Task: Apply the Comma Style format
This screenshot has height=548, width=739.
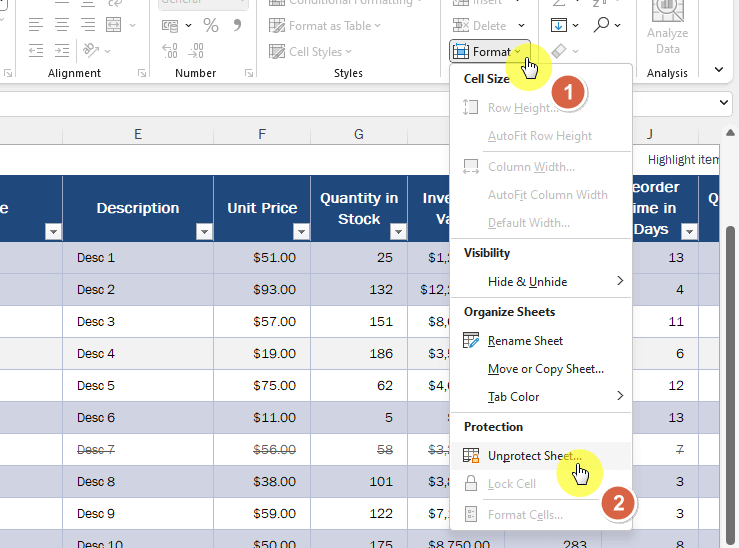Action: (x=237, y=25)
